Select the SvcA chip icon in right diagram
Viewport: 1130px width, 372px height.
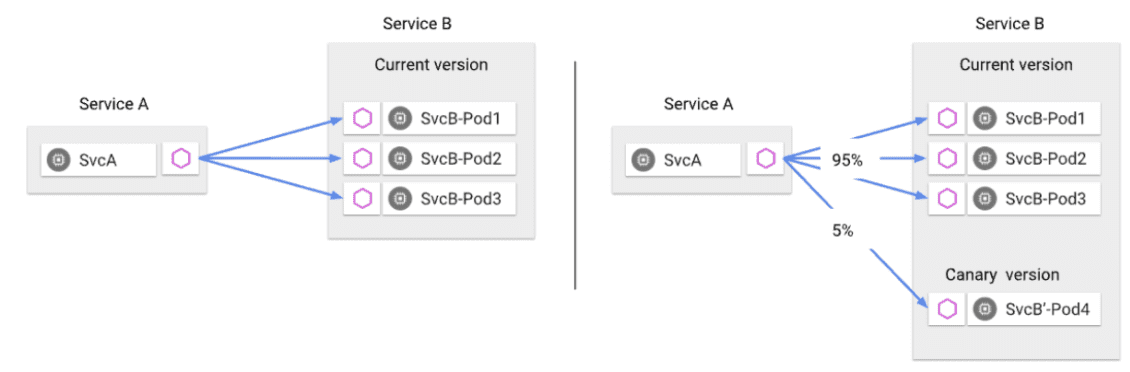coord(641,159)
